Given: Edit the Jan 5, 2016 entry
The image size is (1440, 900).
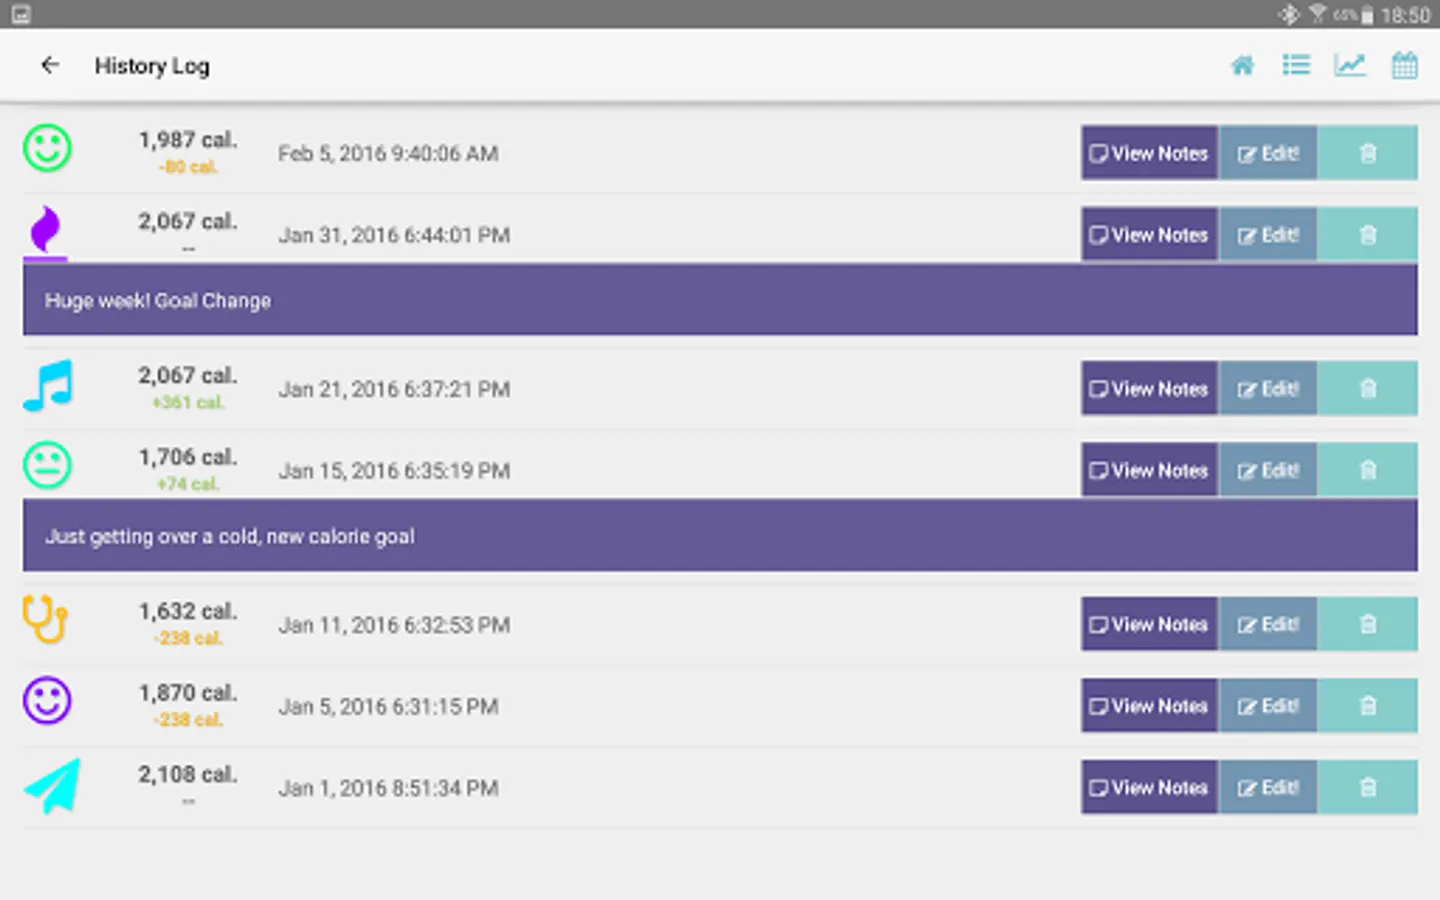Looking at the screenshot, I should pyautogui.click(x=1268, y=706).
